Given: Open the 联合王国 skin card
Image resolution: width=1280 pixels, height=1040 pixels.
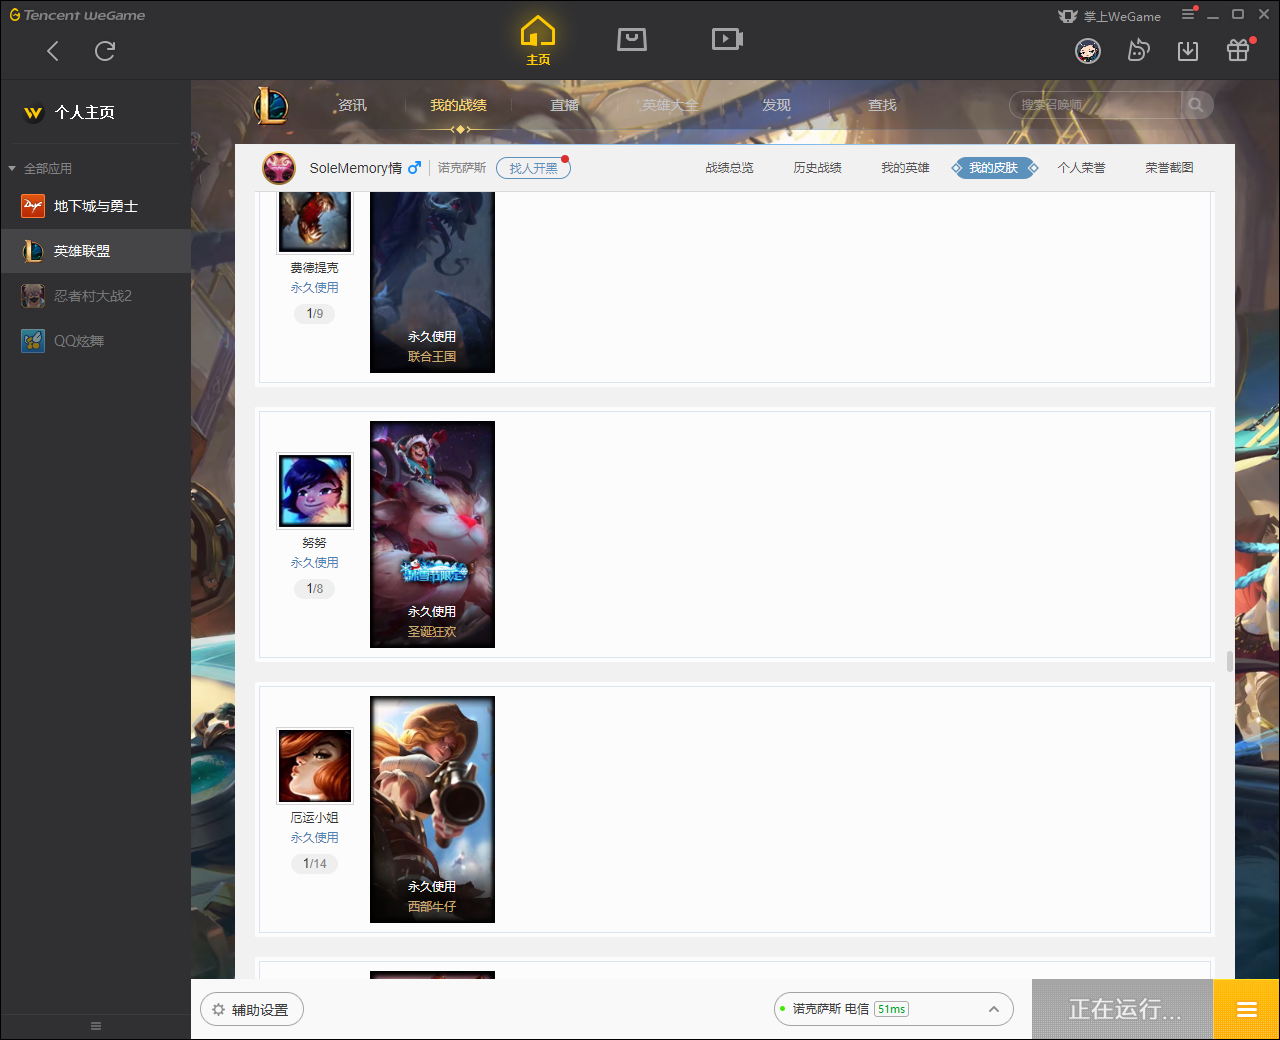Looking at the screenshot, I should pos(432,282).
